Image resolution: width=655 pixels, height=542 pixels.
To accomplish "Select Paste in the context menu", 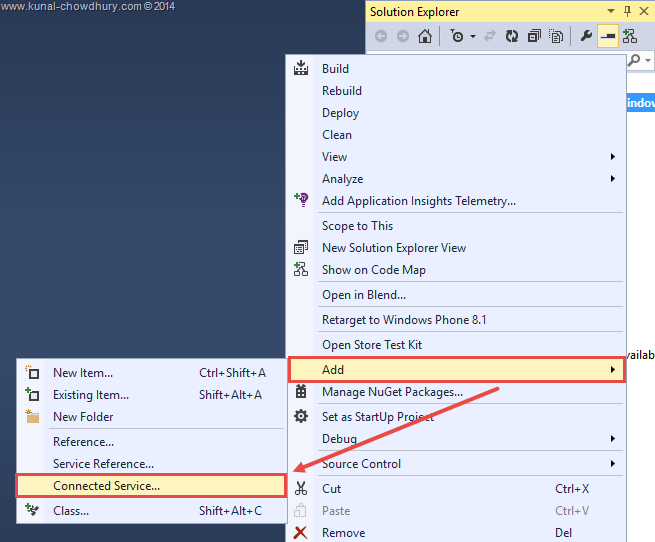I will pyautogui.click(x=457, y=511).
